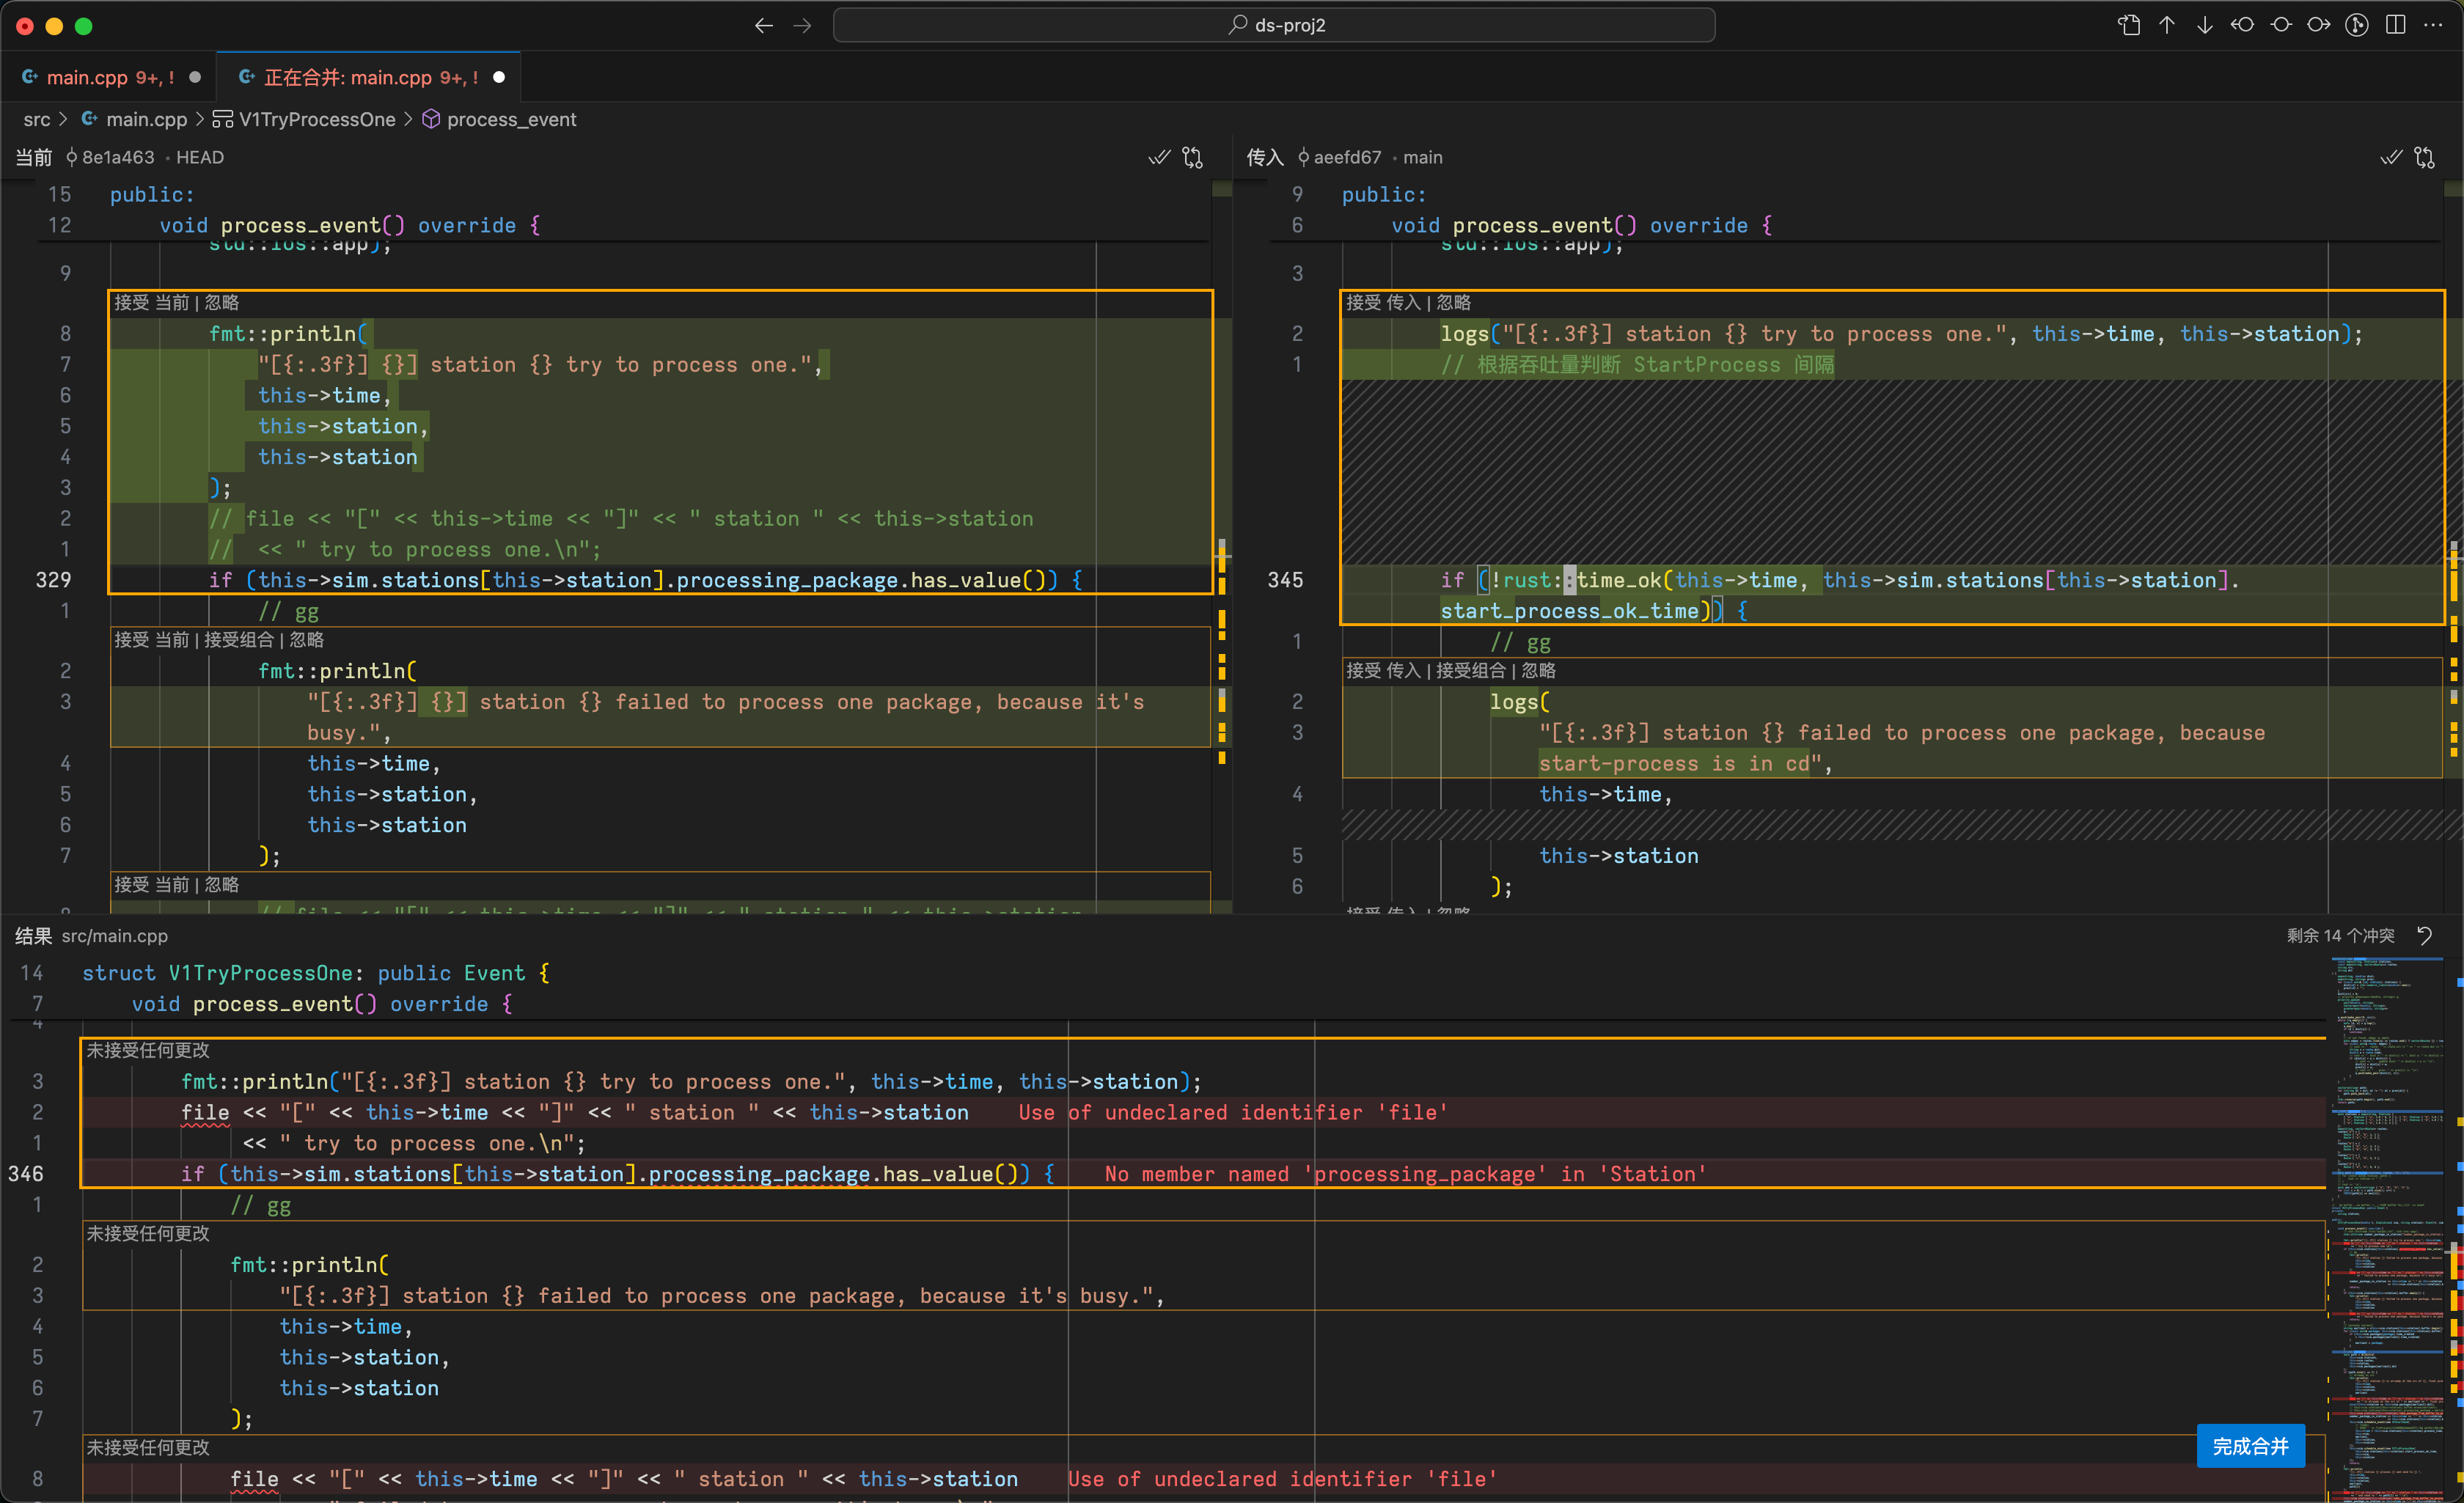This screenshot has height=1503, width=2464.
Task: Open the process_event breadcrumb dropdown
Action: [x=511, y=119]
